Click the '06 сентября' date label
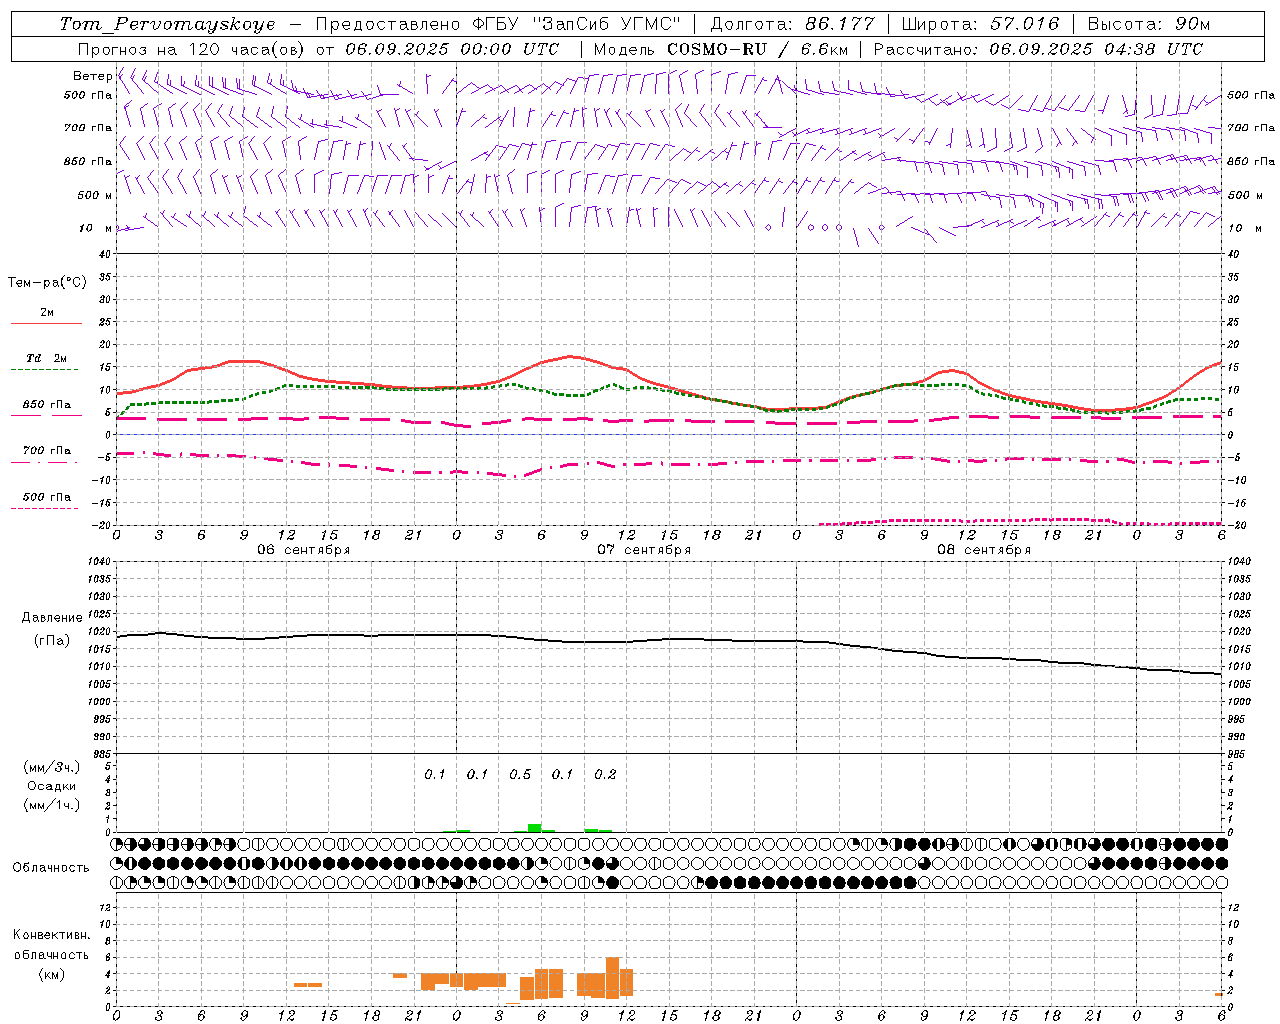Viewport: 1280px width, 1024px height. pyautogui.click(x=304, y=550)
